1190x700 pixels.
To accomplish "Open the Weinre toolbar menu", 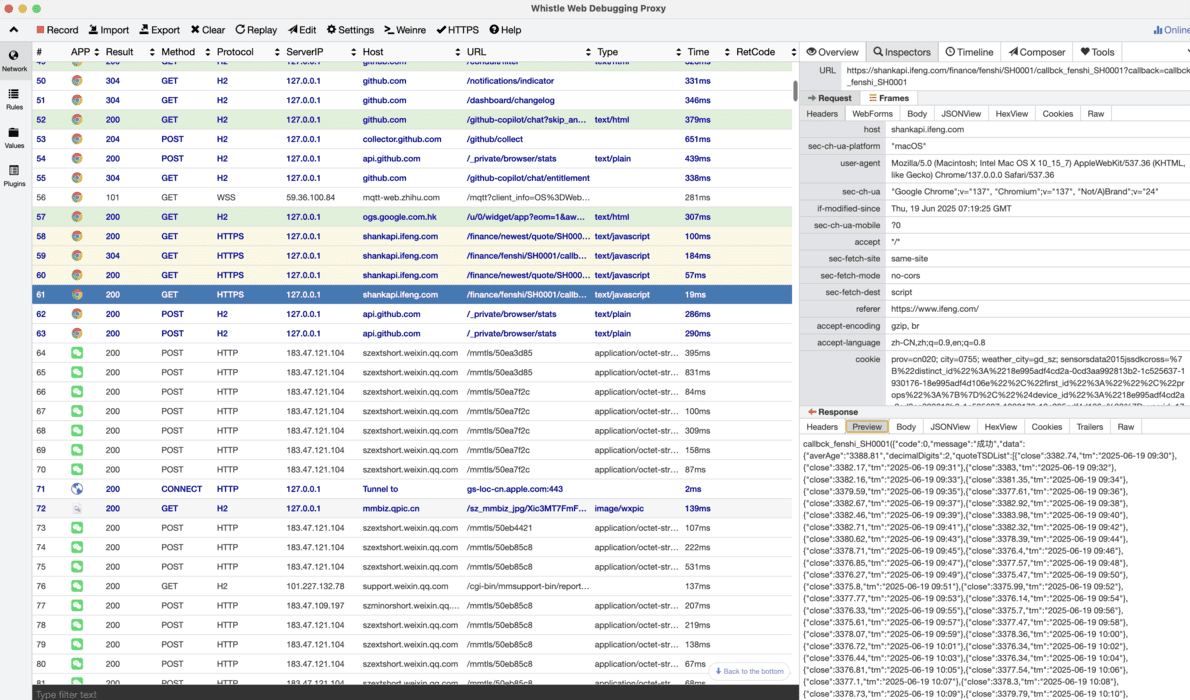I will [405, 30].
